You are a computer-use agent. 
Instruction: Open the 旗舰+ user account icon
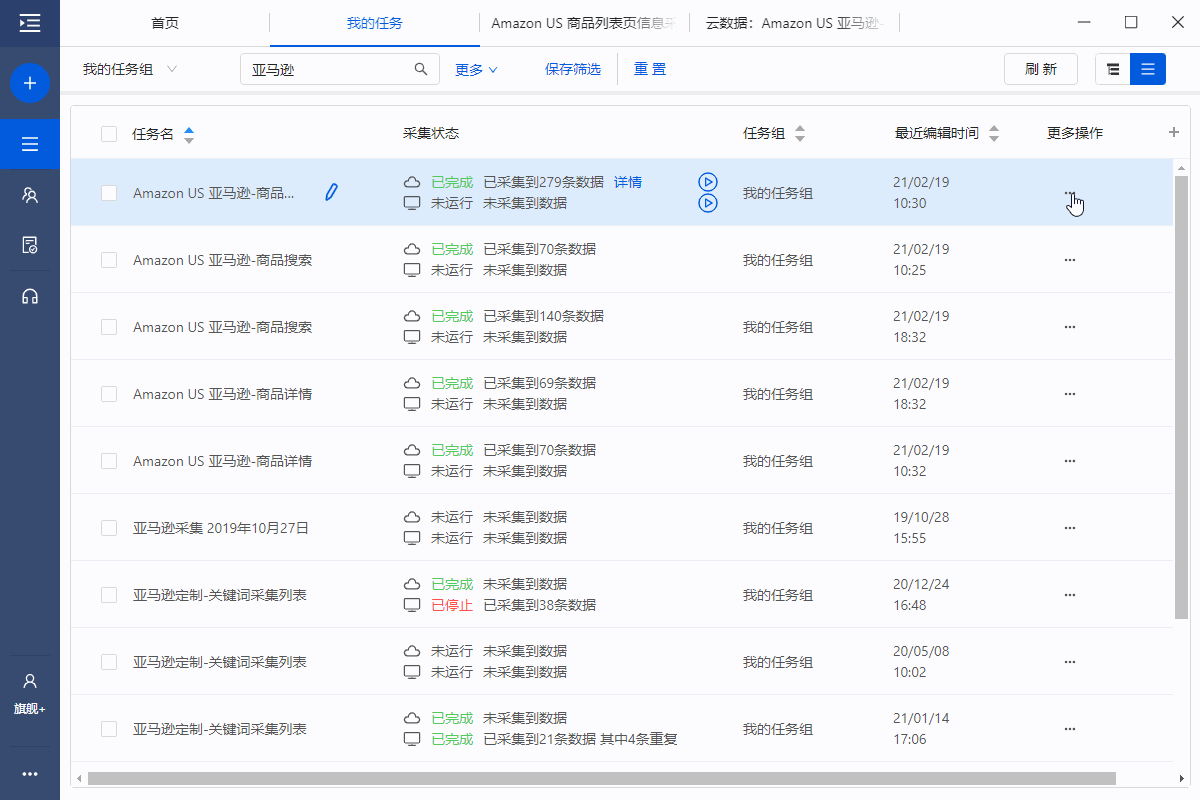pyautogui.click(x=30, y=693)
